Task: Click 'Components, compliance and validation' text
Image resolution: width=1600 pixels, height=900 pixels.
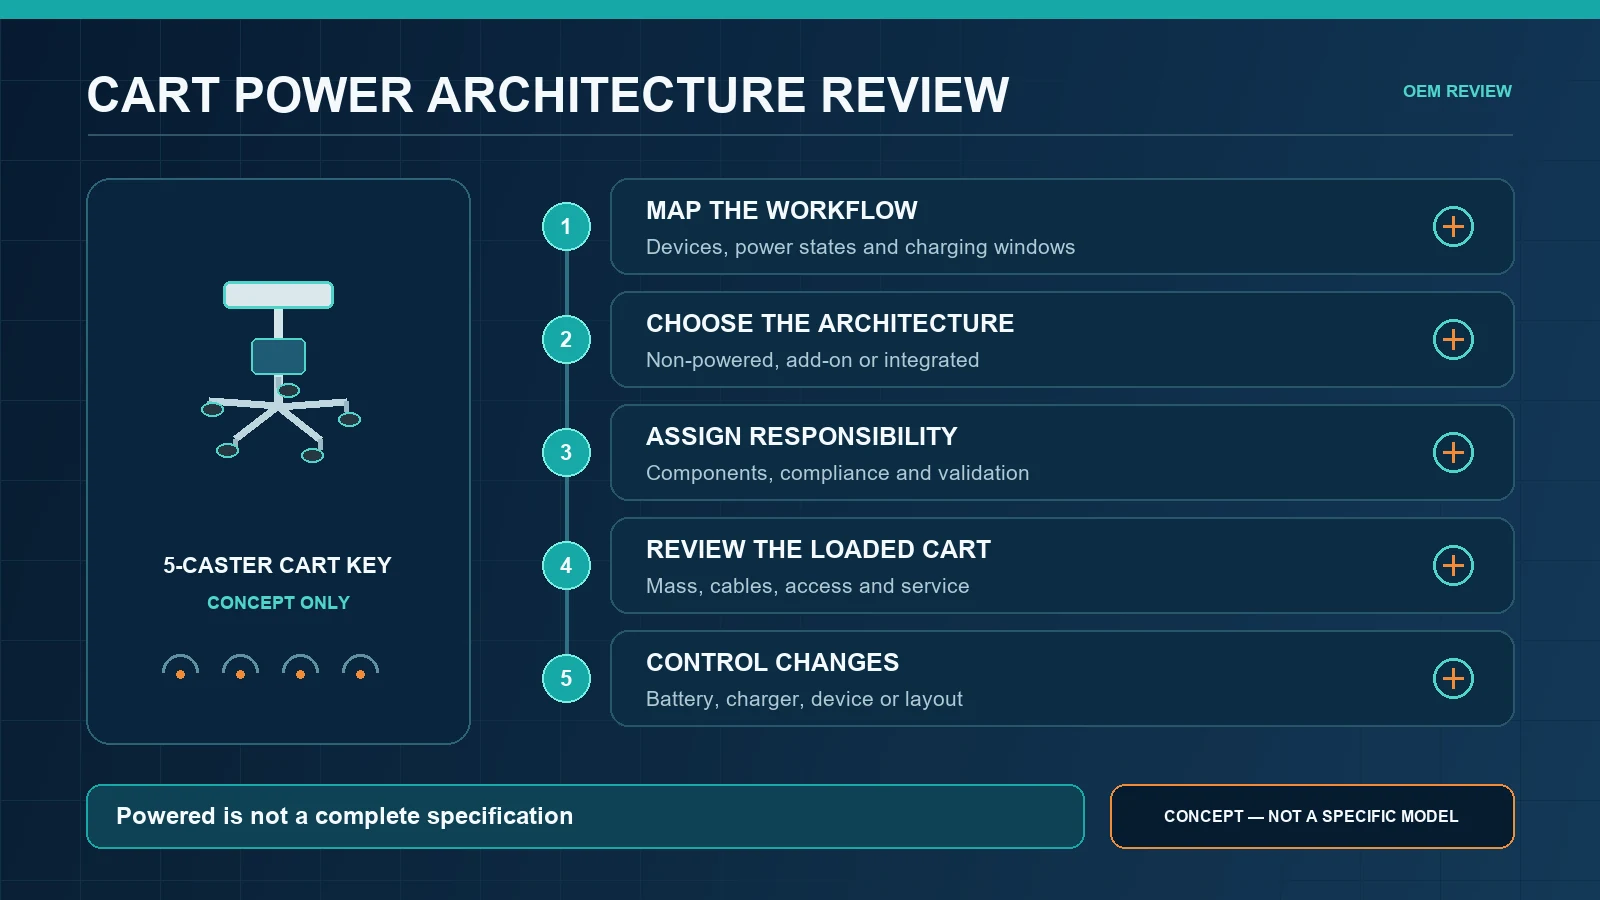Action: pos(837,473)
